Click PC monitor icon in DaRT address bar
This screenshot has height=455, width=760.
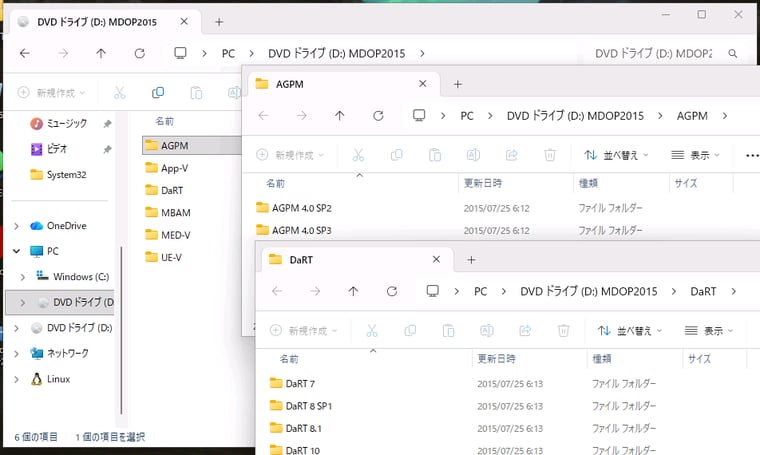[x=432, y=291]
